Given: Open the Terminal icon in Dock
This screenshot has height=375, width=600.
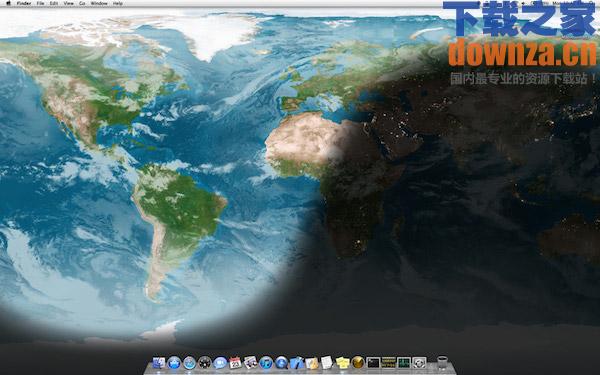Looking at the screenshot, I should pyautogui.click(x=373, y=362).
